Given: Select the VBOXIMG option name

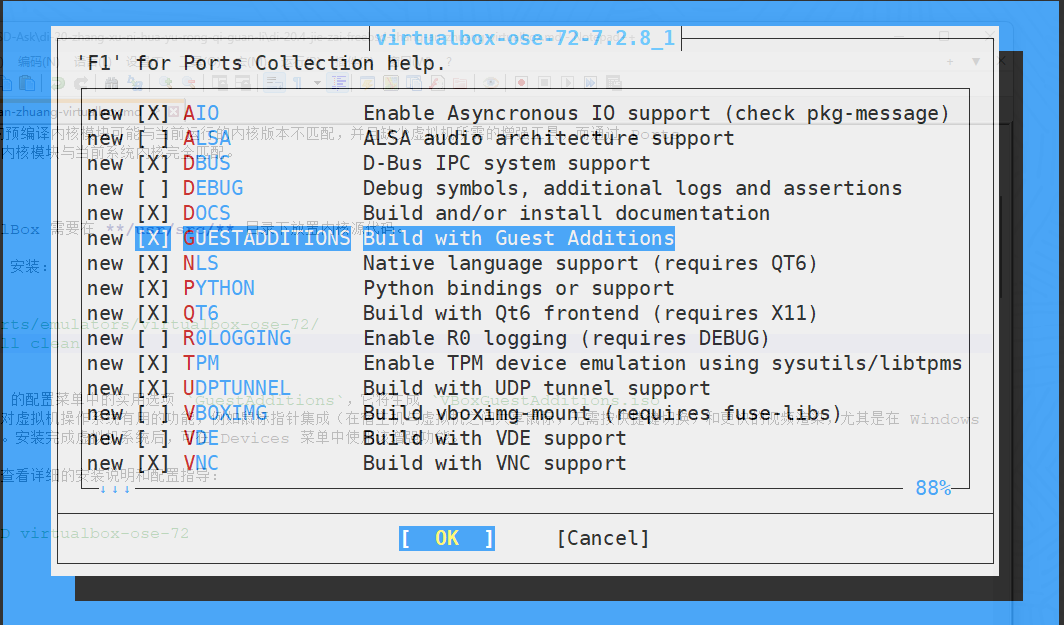Looking at the screenshot, I should click(x=225, y=414).
